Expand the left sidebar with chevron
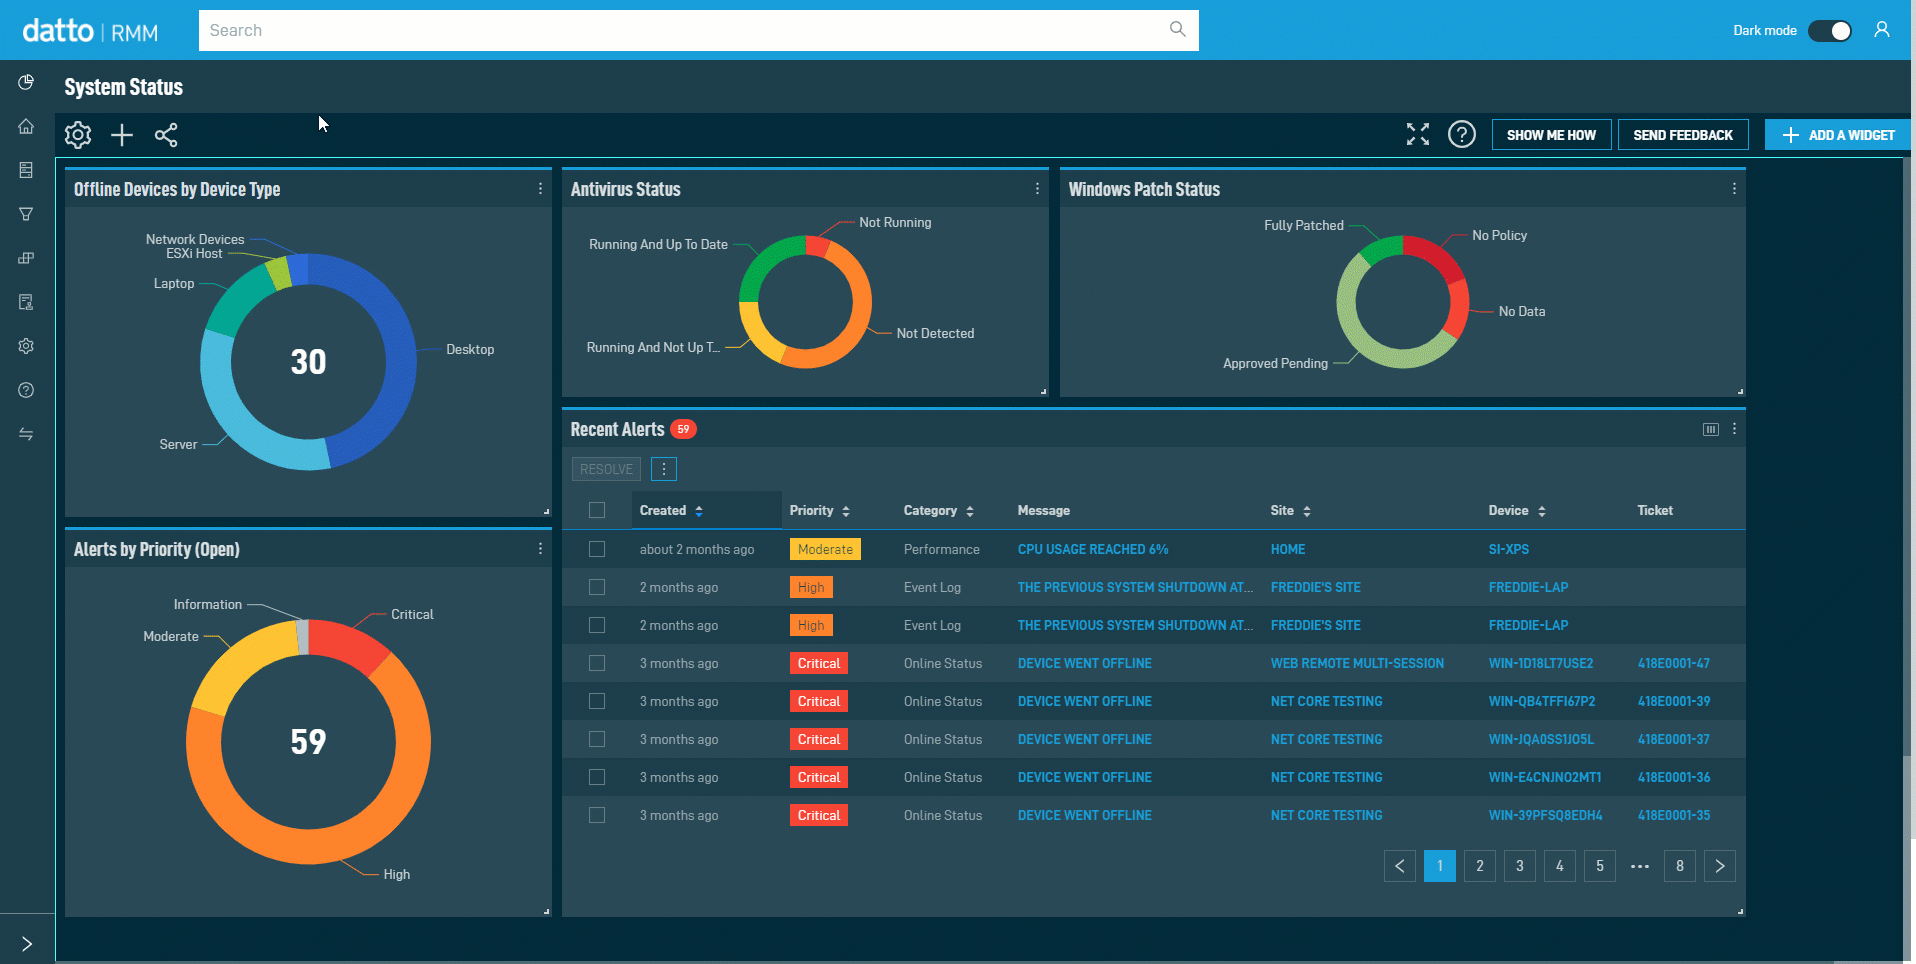 (x=27, y=943)
